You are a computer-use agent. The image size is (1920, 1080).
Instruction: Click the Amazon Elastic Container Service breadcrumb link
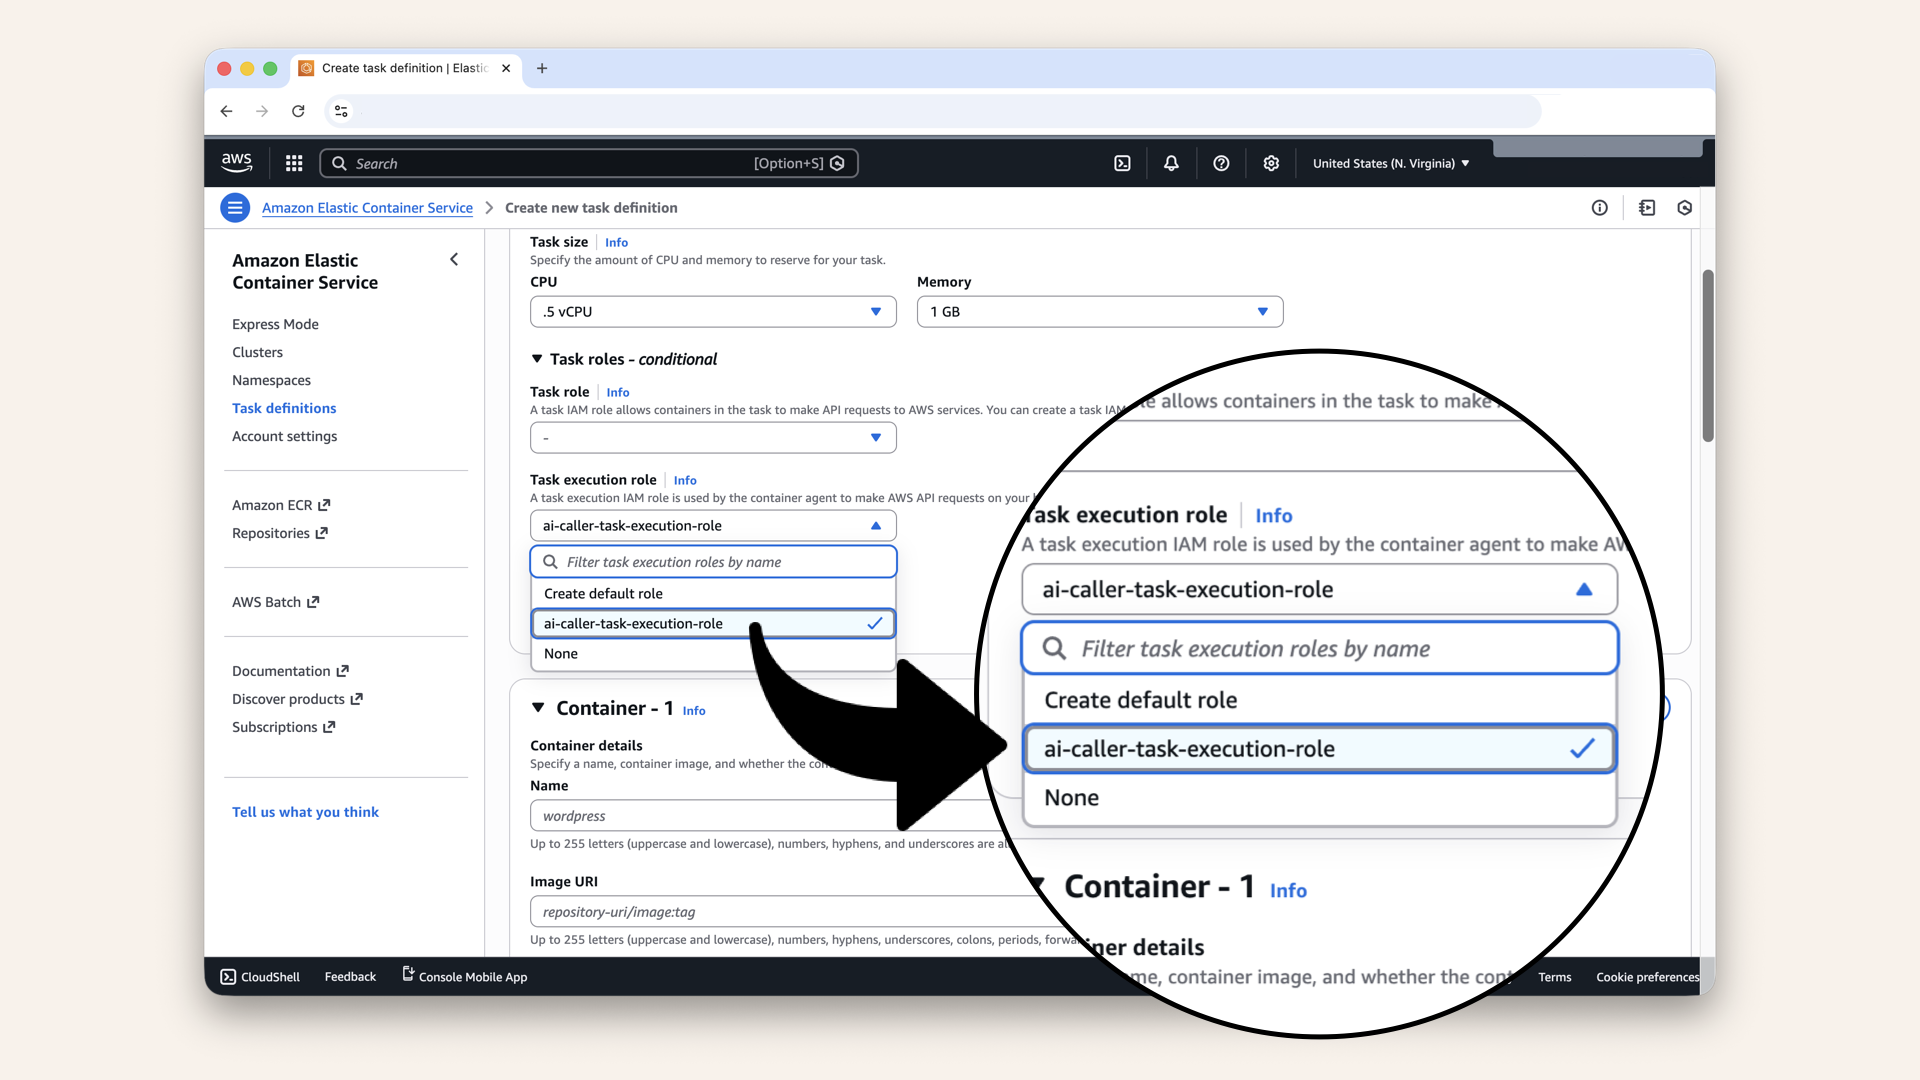coord(367,207)
